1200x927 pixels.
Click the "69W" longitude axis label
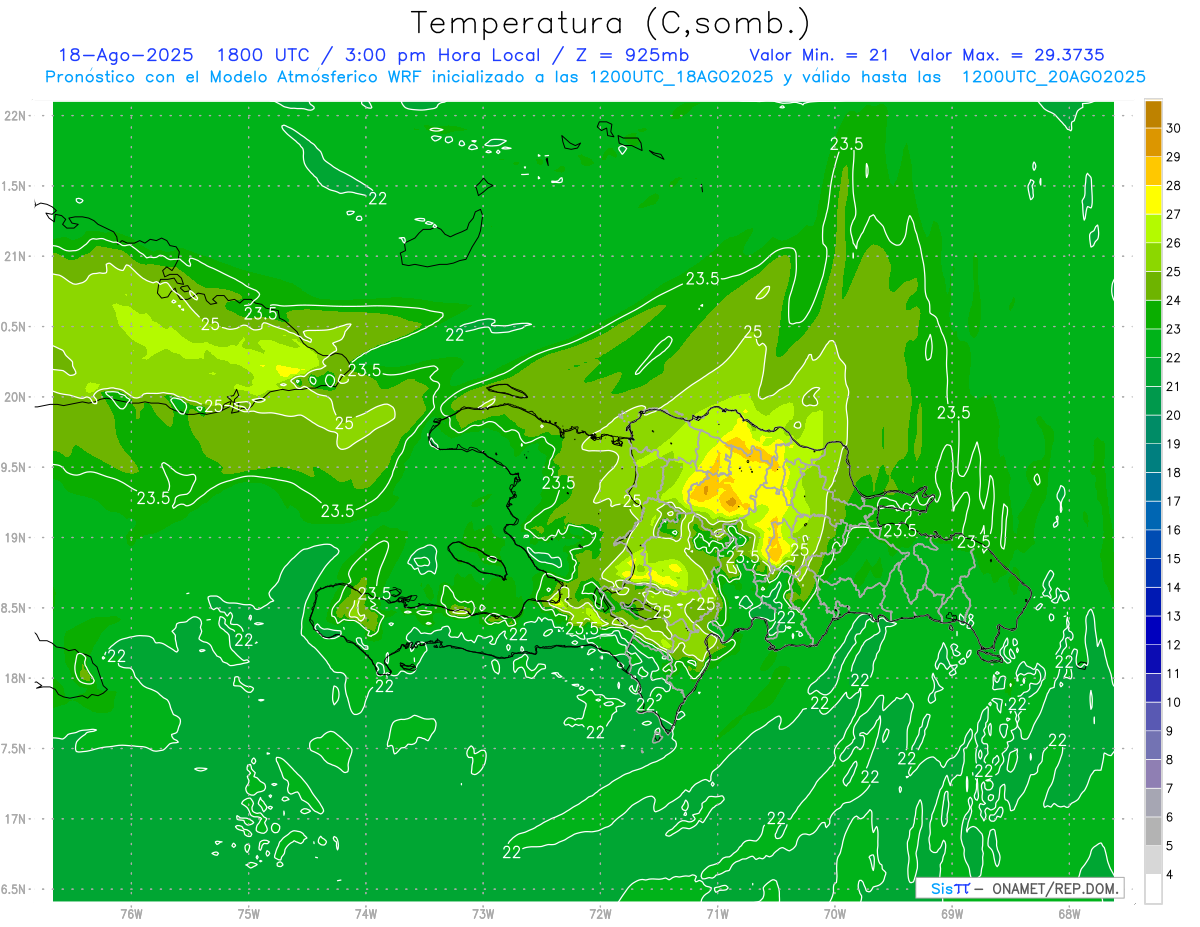[x=952, y=913]
